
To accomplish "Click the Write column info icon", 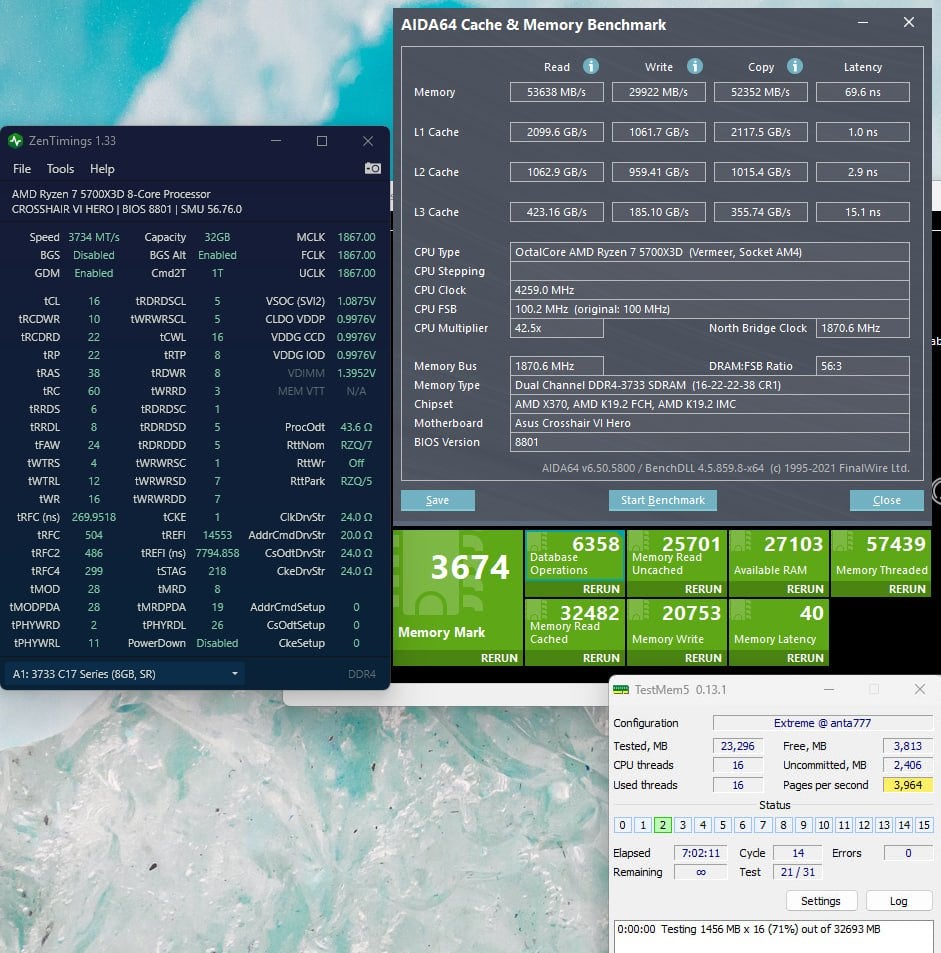I will coord(693,67).
